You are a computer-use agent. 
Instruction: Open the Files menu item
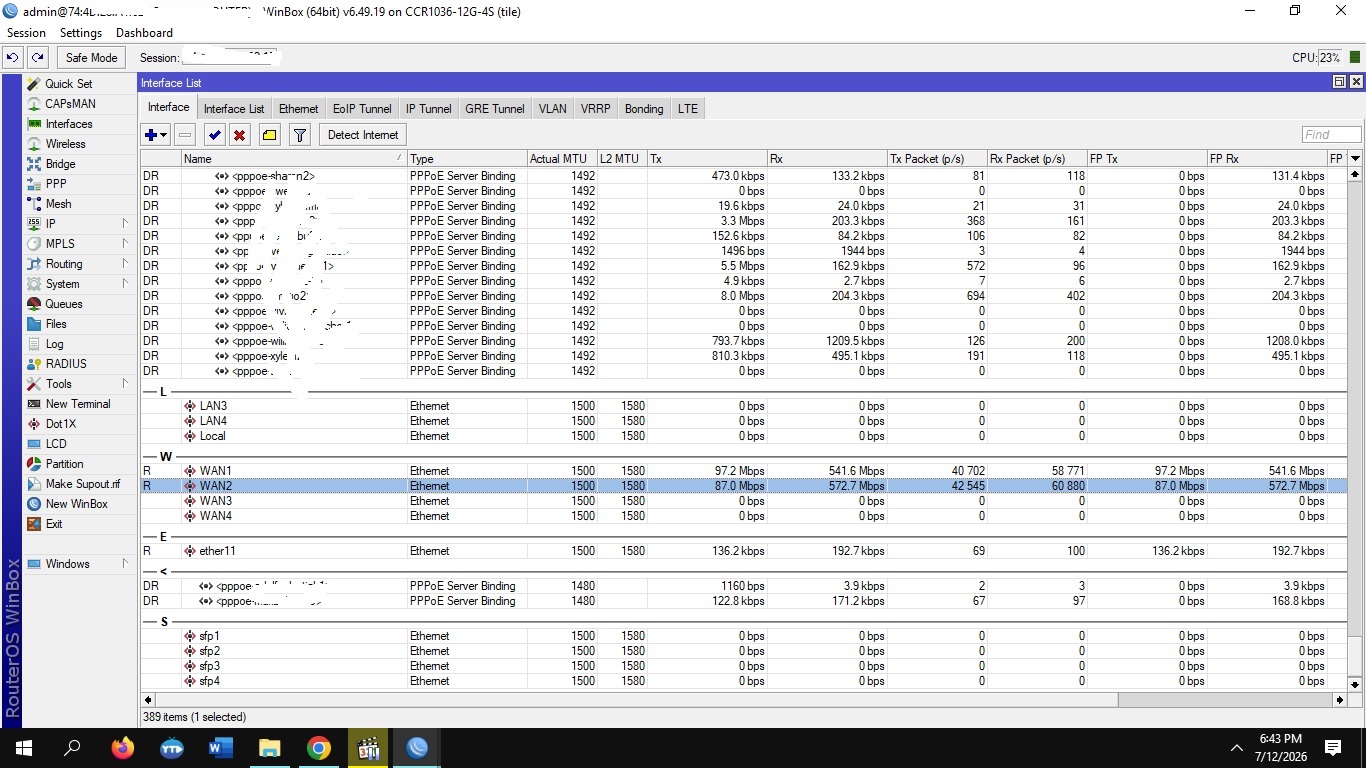click(56, 324)
